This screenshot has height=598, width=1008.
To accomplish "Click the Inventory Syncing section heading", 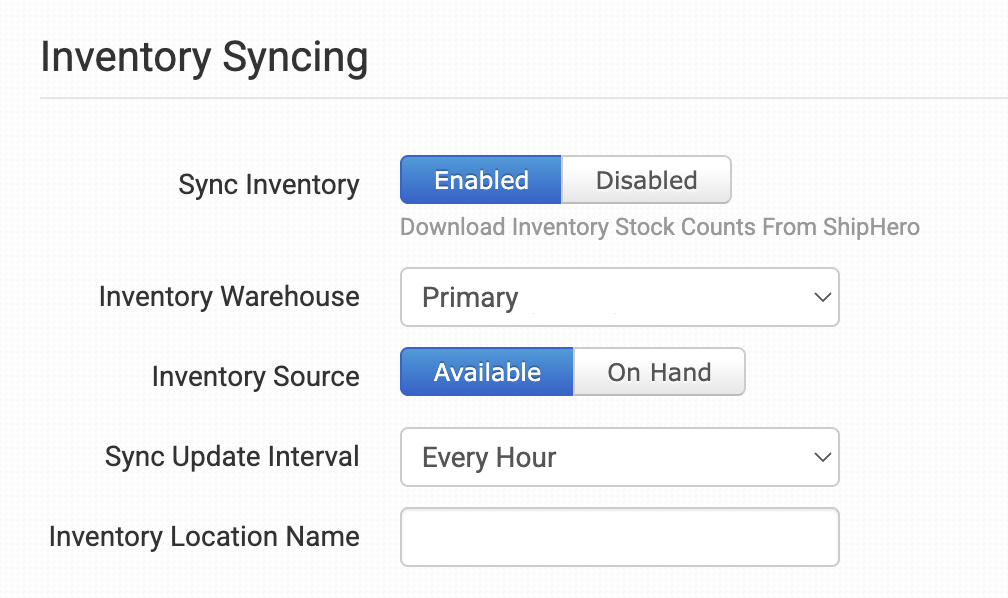I will pos(204,58).
